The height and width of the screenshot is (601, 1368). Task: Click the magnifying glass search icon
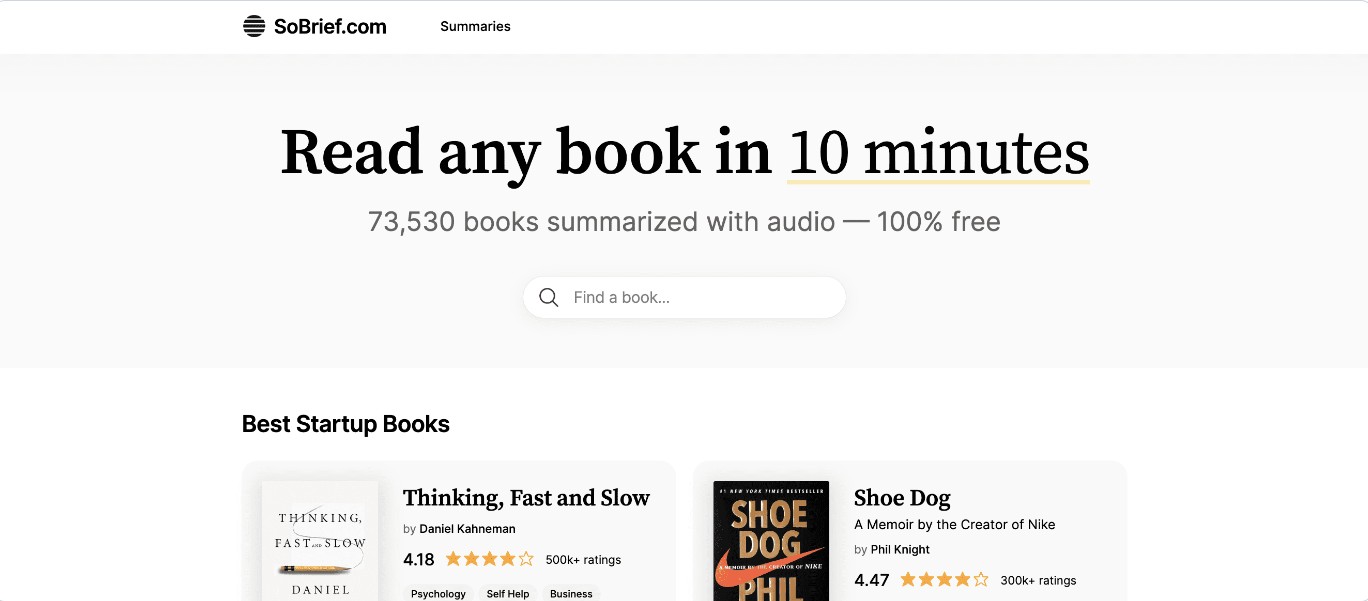548,297
